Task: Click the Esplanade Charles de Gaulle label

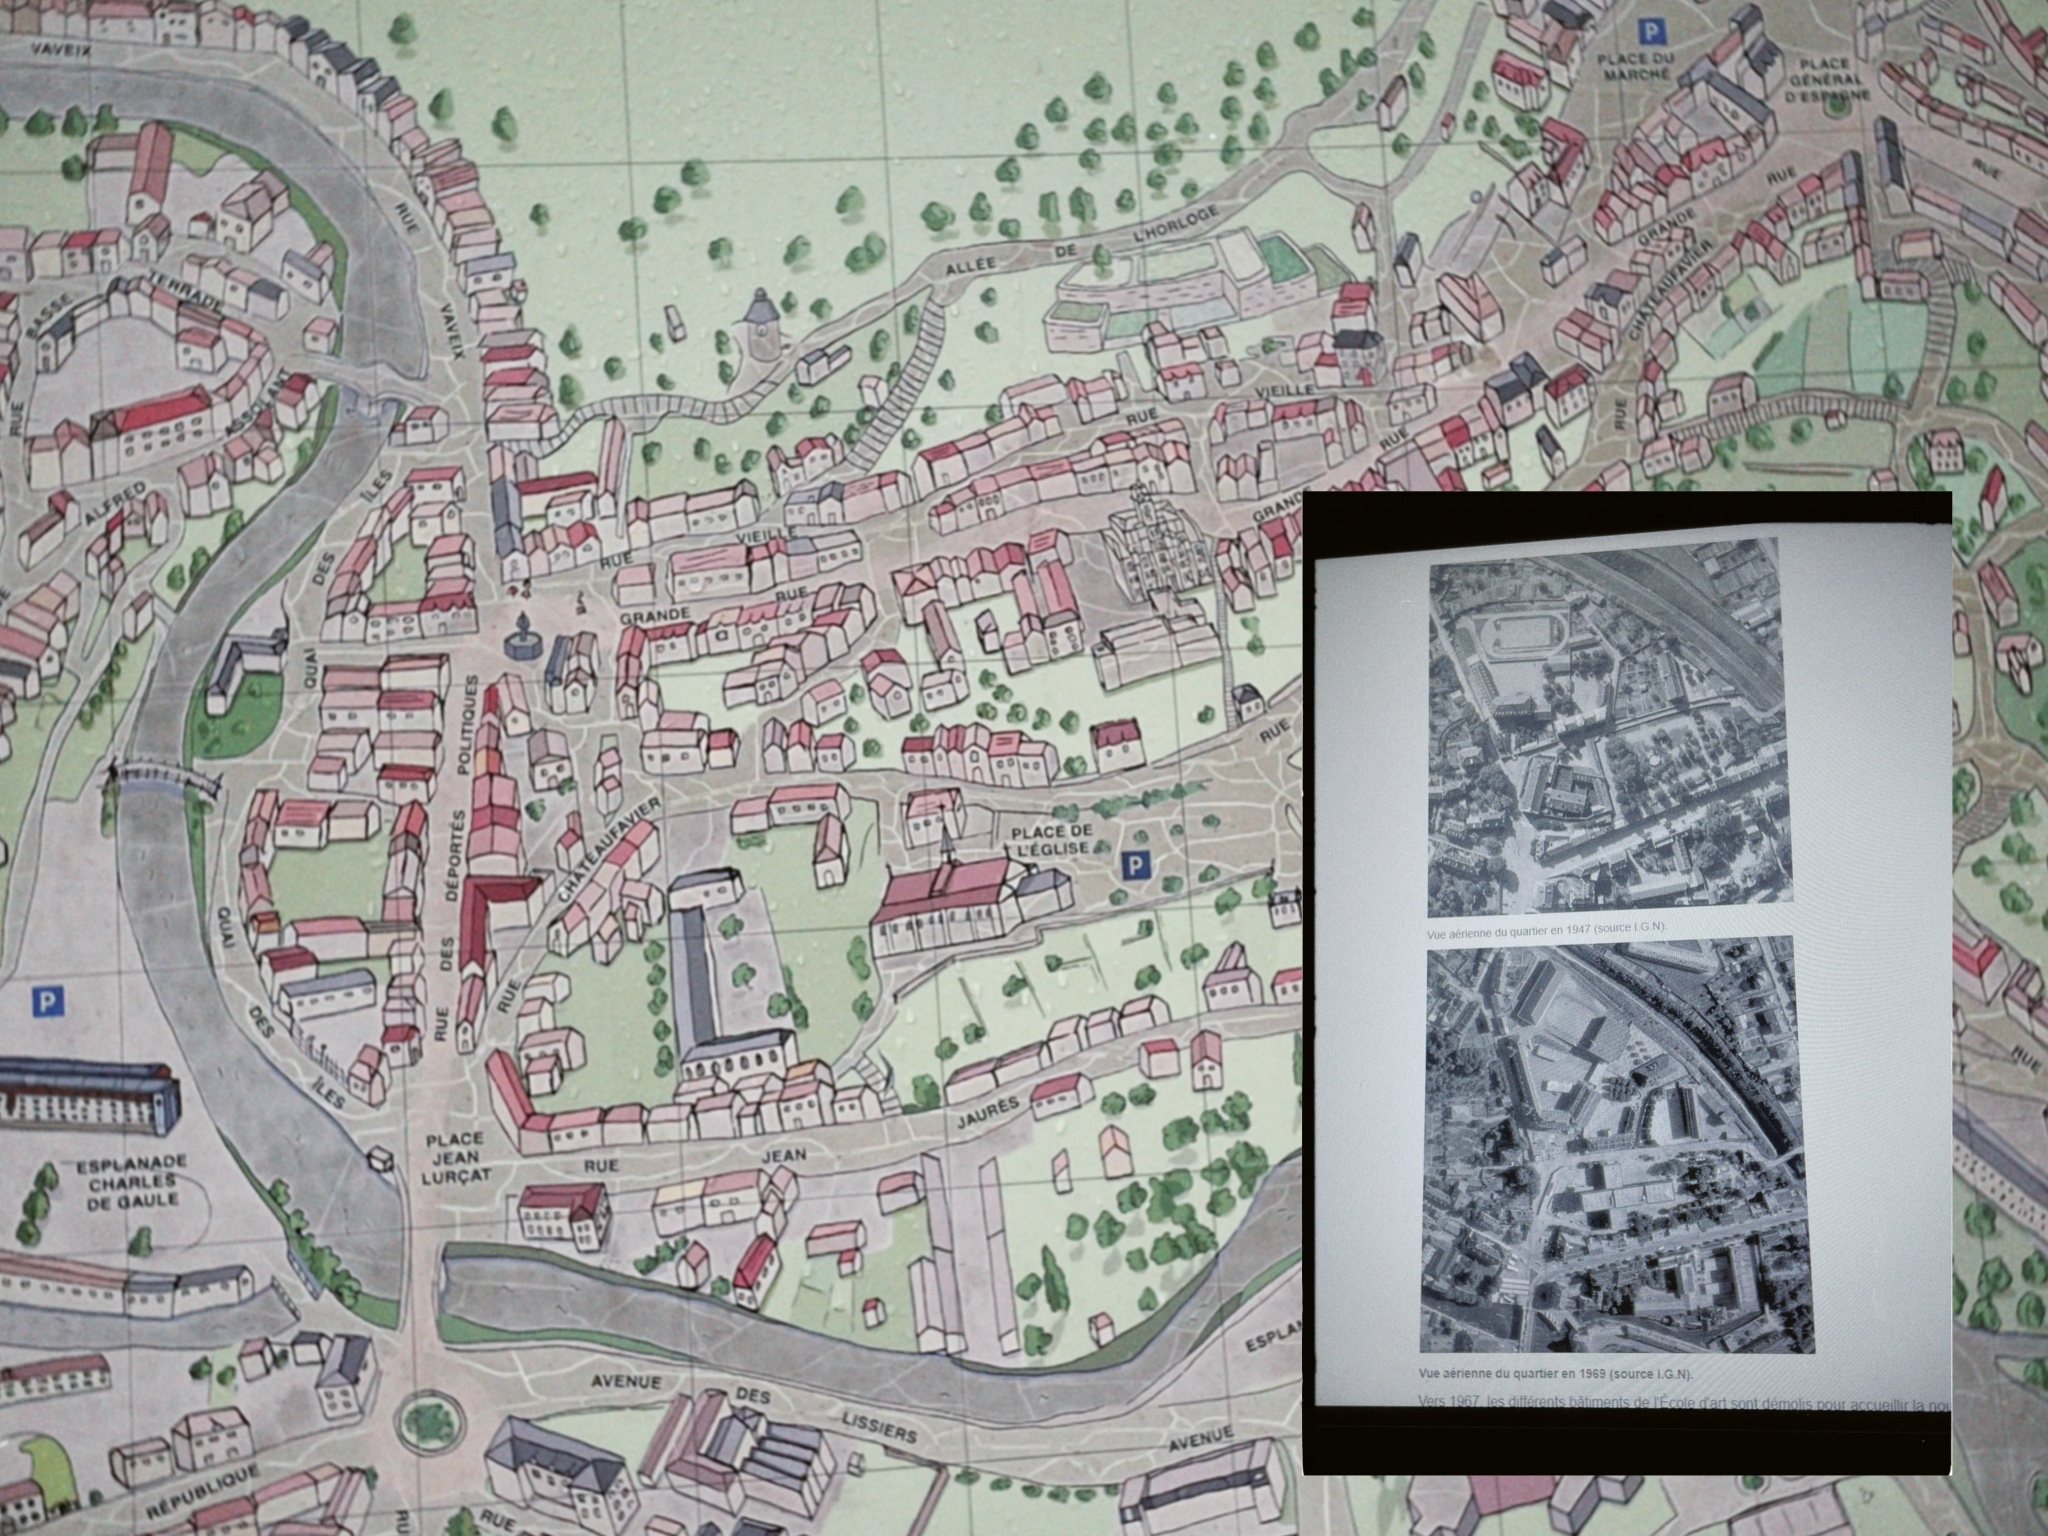Action: pos(131,1181)
